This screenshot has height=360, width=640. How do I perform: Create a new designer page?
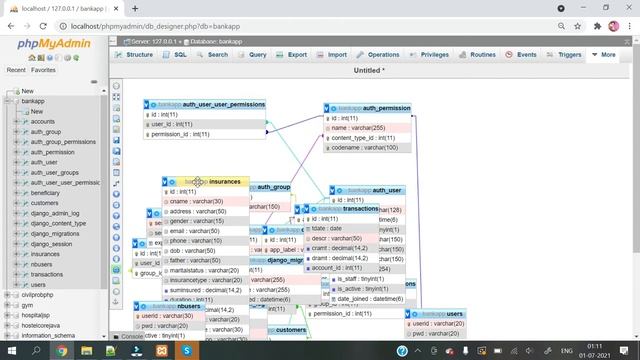click(116, 118)
